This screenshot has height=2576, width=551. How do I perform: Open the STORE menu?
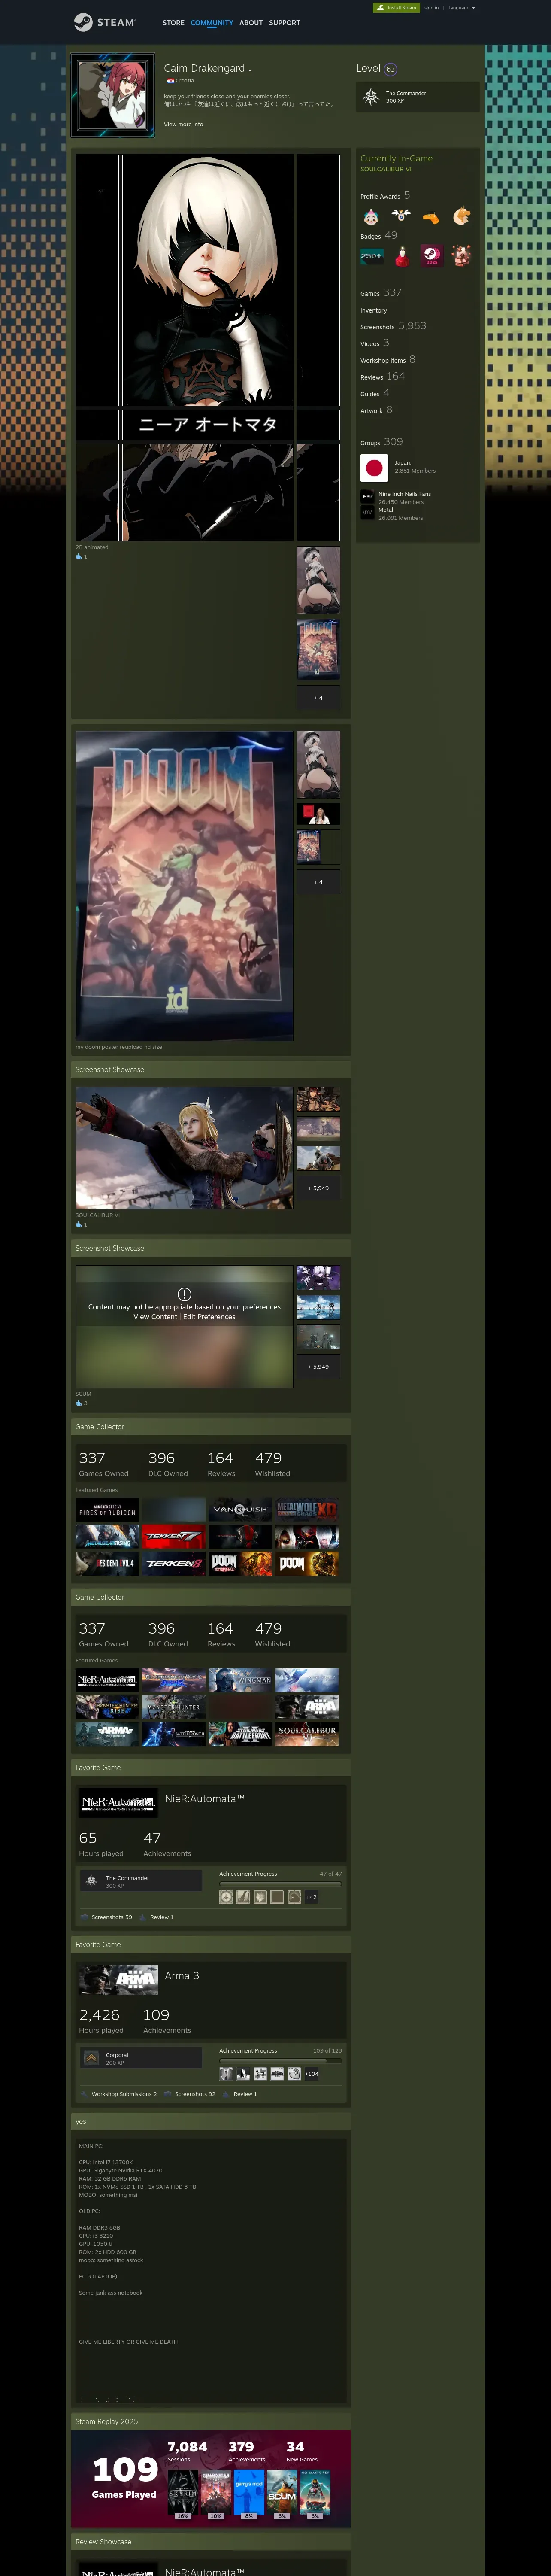click(x=173, y=23)
